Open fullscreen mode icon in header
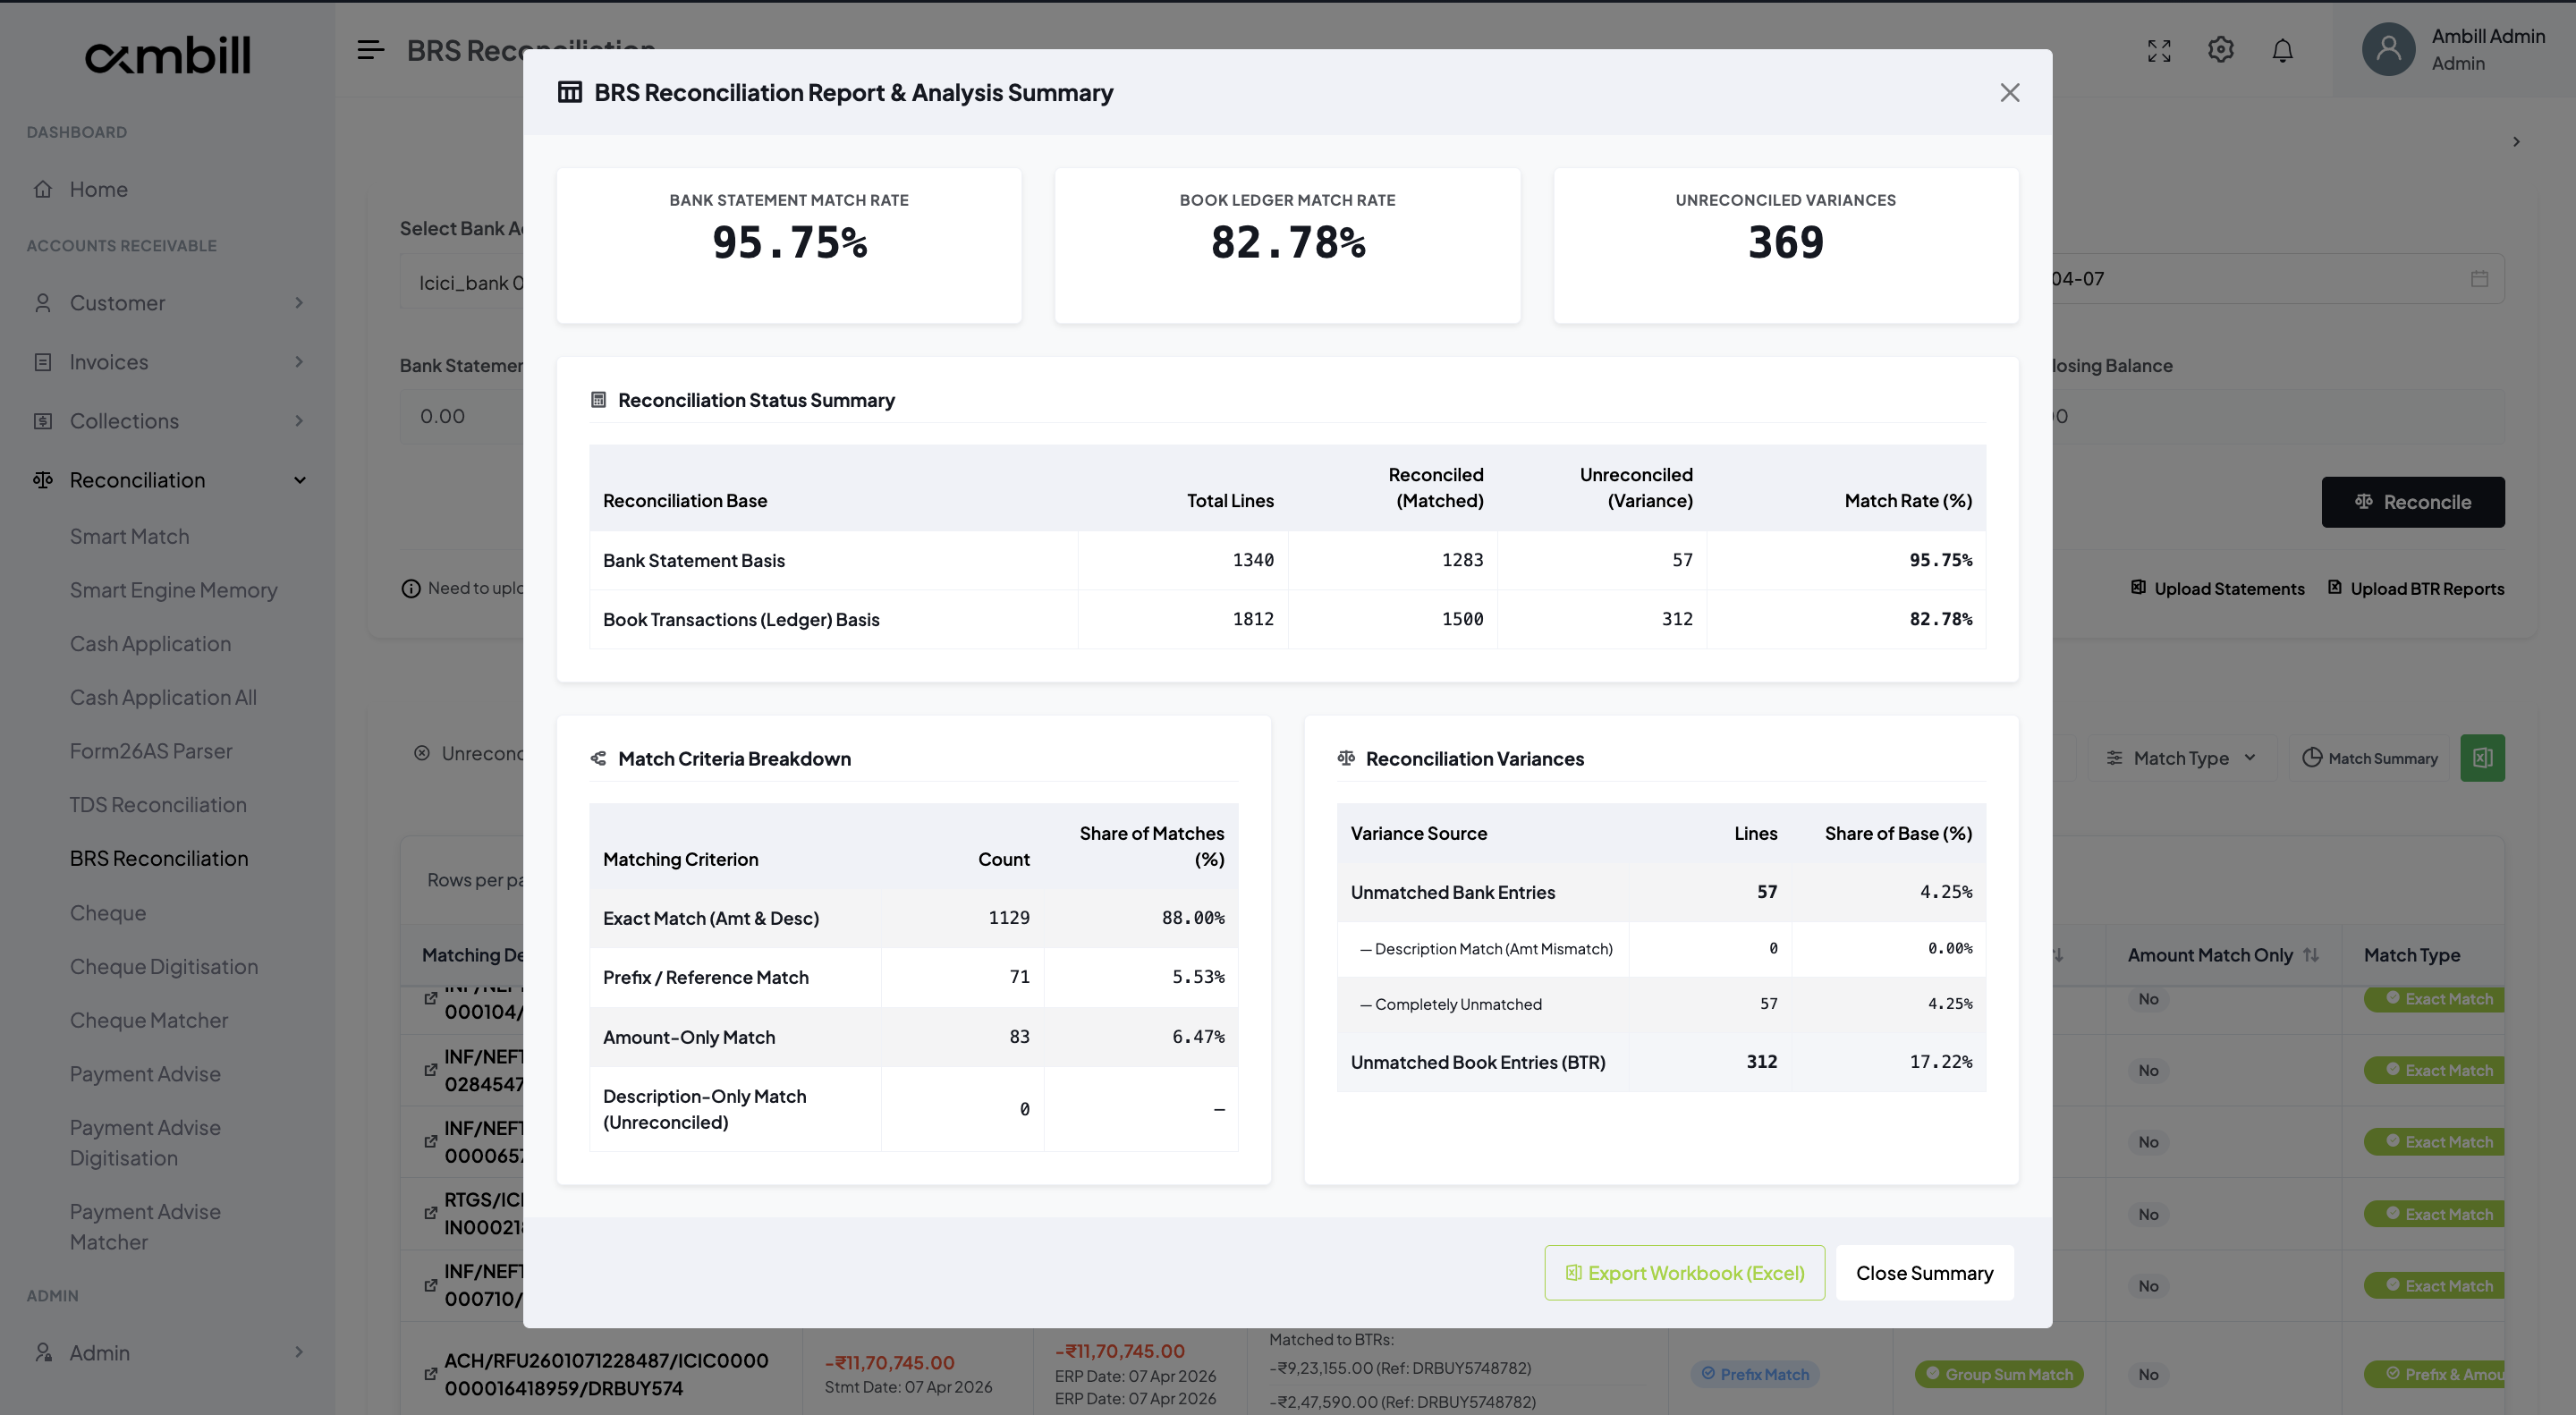 coord(2158,50)
